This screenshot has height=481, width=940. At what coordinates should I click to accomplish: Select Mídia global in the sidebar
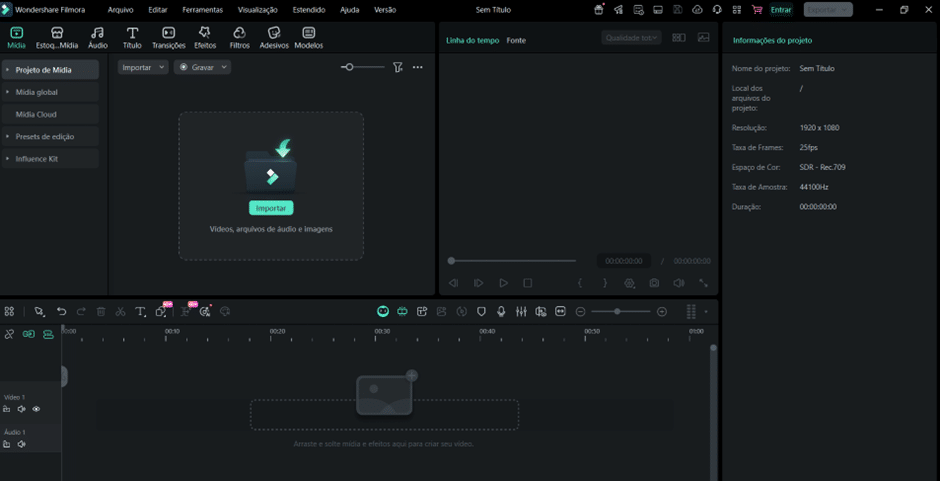click(x=37, y=92)
